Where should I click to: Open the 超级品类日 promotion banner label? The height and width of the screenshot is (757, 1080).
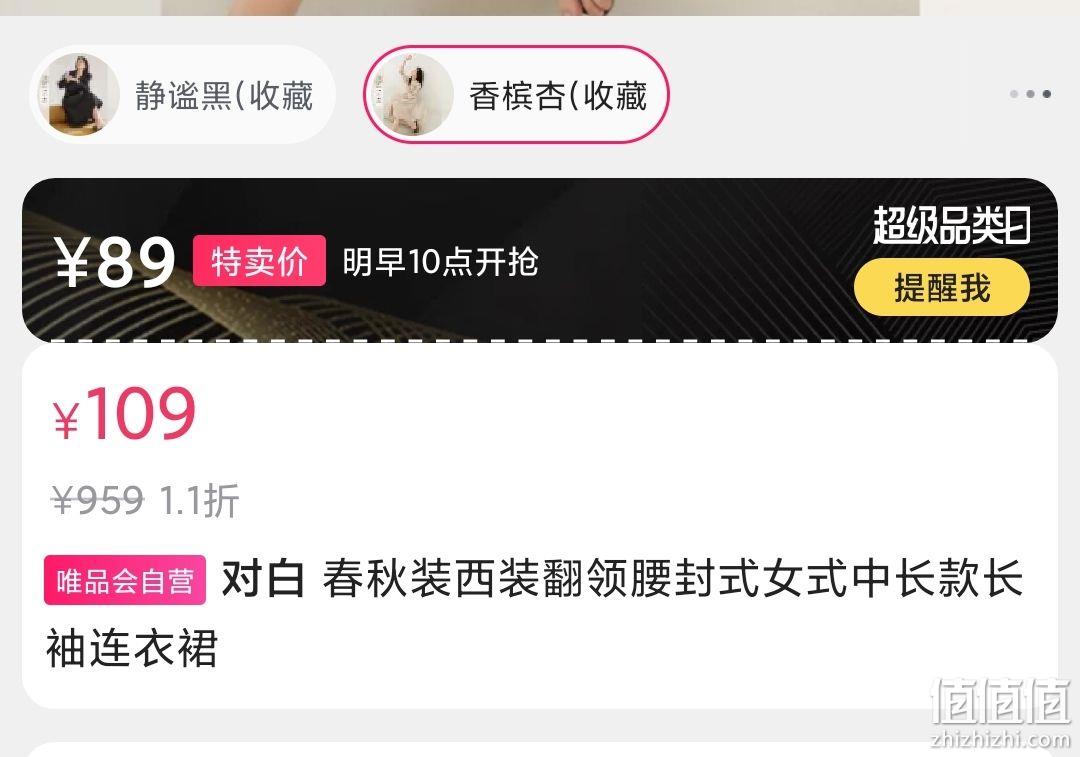click(x=951, y=225)
